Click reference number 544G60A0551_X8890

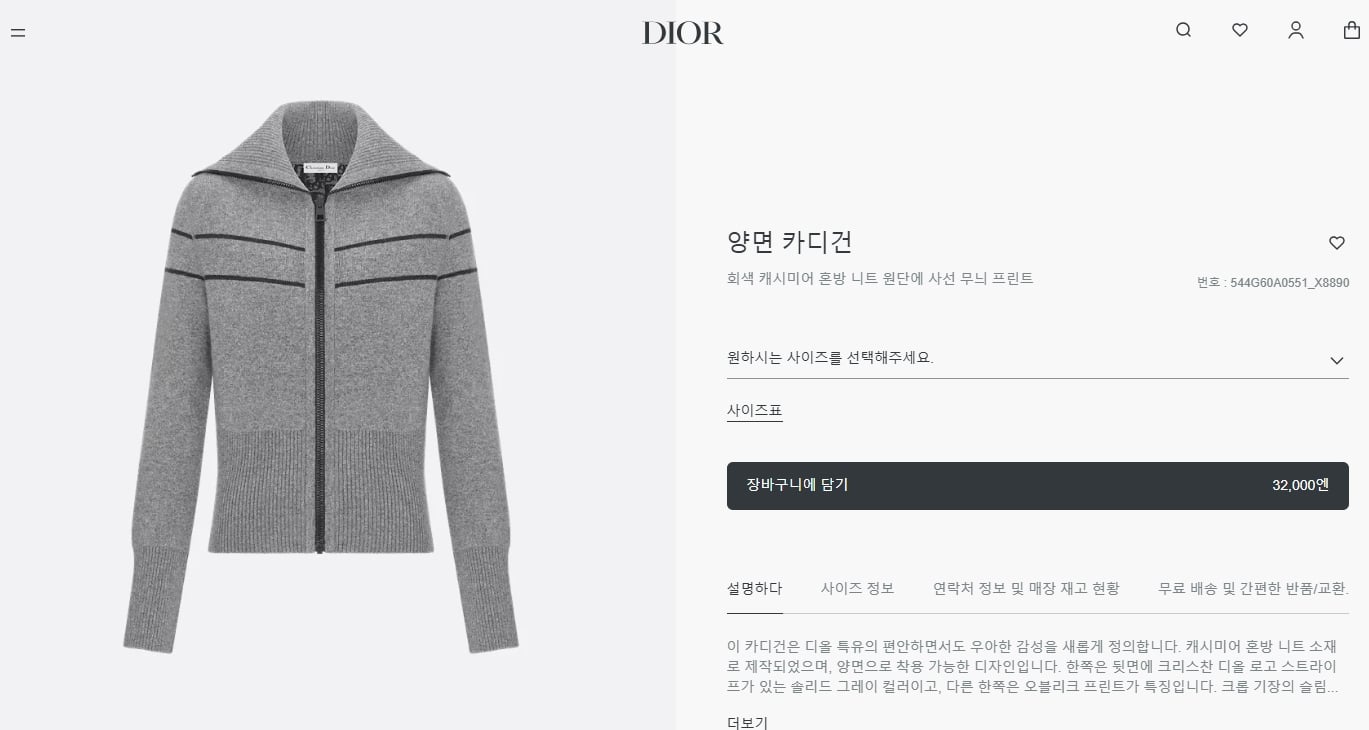(1290, 283)
